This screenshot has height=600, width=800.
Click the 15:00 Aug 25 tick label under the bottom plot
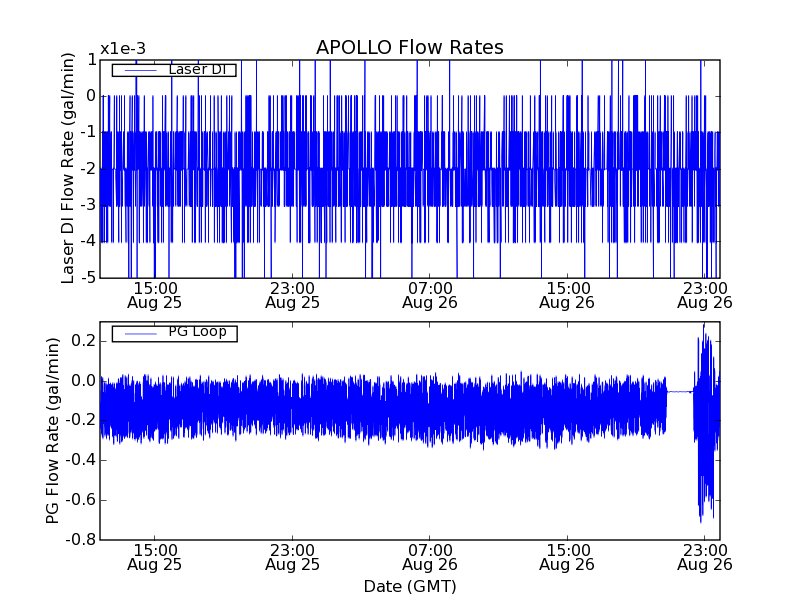[155, 556]
